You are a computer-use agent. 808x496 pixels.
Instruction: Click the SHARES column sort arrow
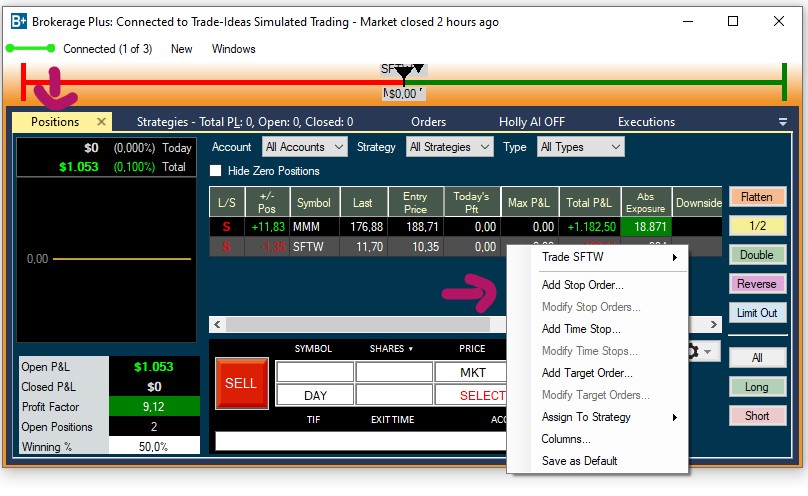411,349
